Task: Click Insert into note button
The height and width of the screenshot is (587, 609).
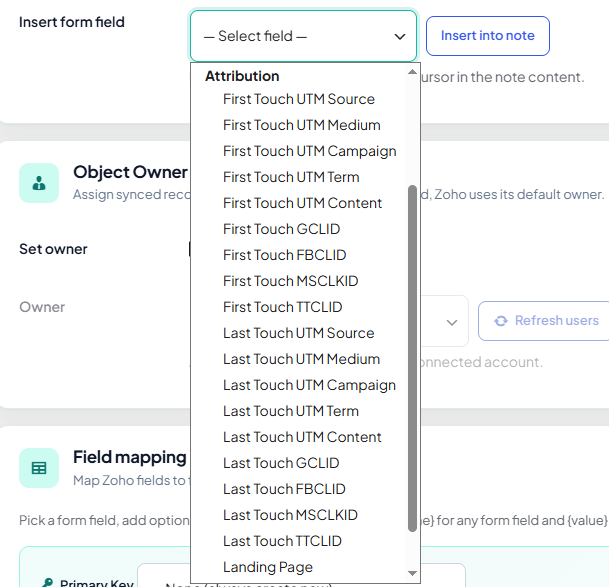Action: click(487, 36)
